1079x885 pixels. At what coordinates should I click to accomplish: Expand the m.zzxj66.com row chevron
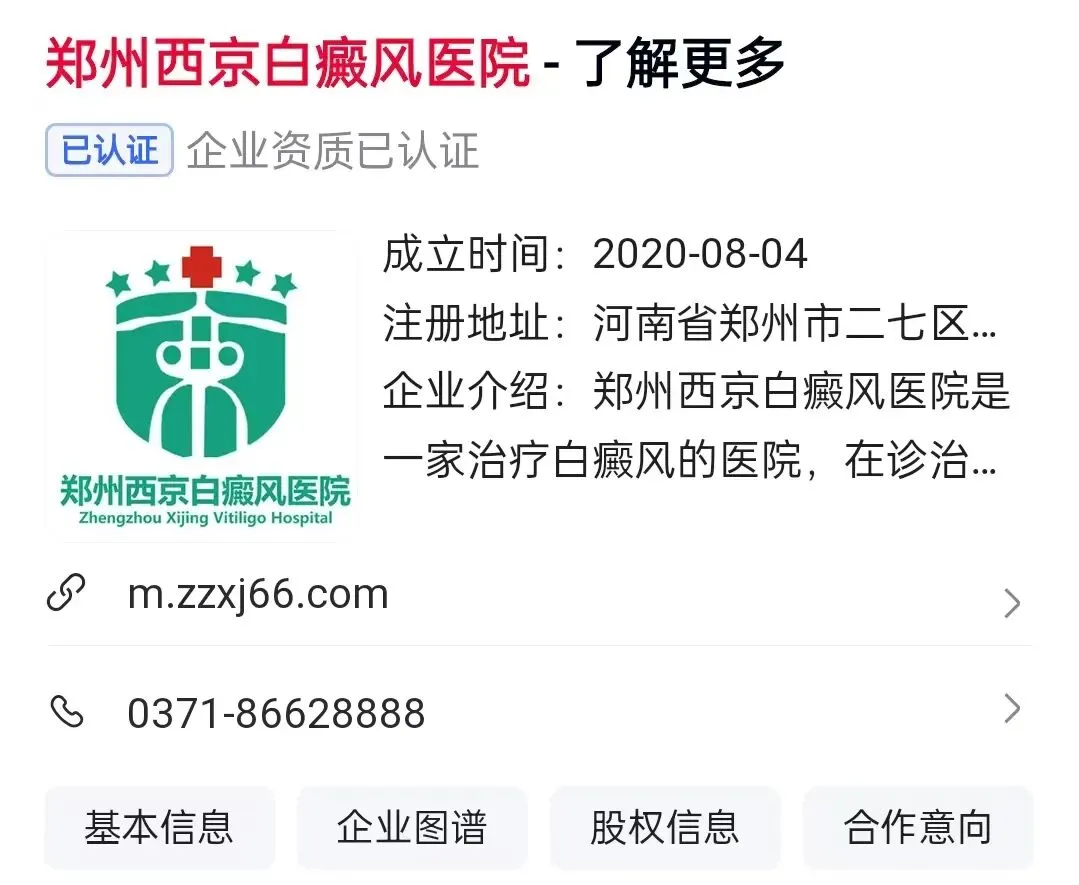point(1011,604)
